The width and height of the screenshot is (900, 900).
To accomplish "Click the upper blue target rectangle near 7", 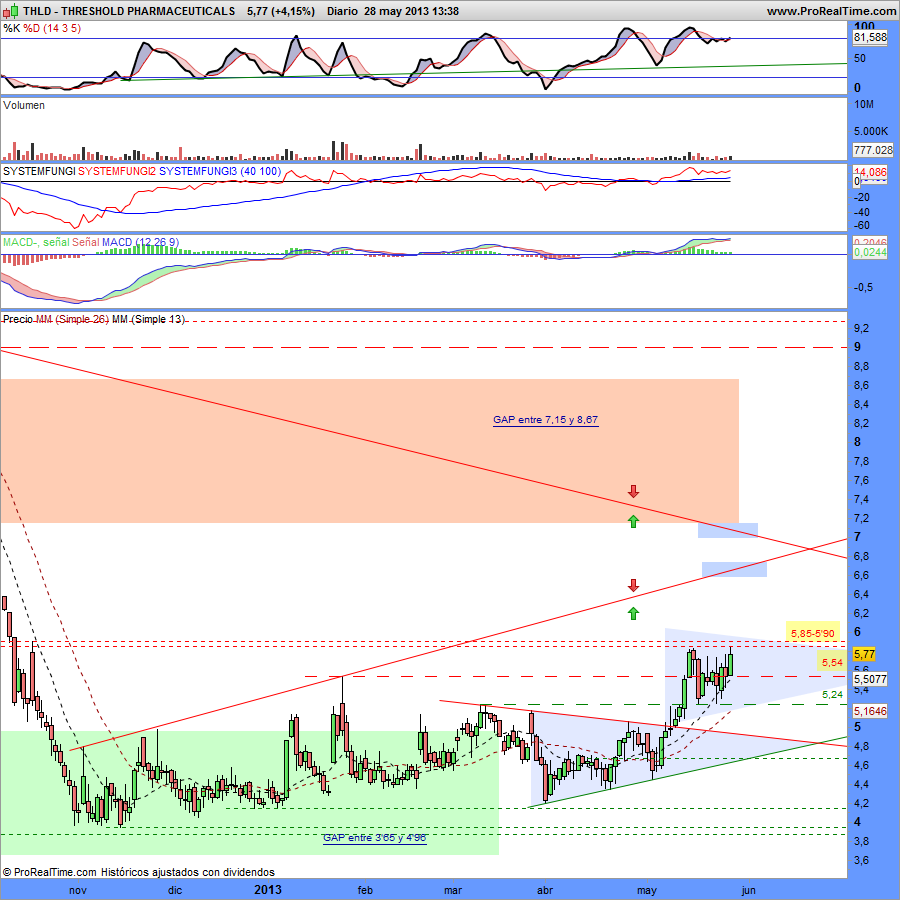I will point(728,530).
